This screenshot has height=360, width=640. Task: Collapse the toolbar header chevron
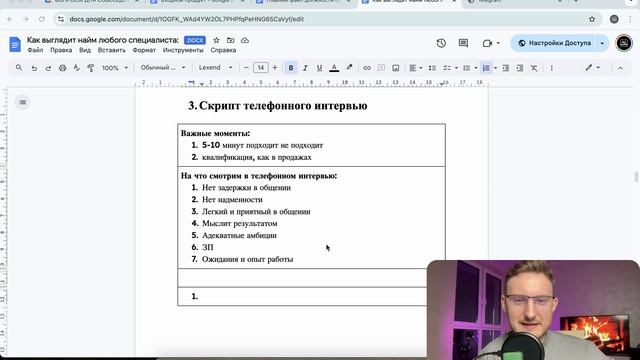click(620, 68)
